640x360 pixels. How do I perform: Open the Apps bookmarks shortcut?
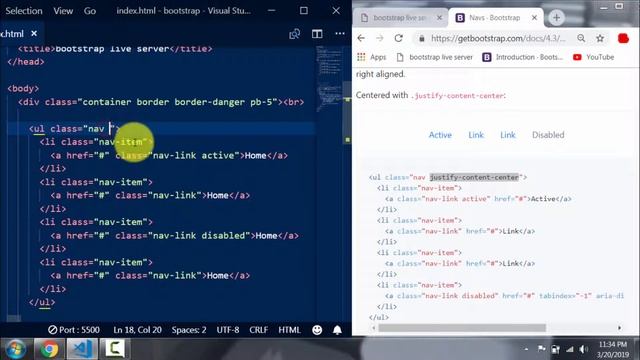(371, 57)
